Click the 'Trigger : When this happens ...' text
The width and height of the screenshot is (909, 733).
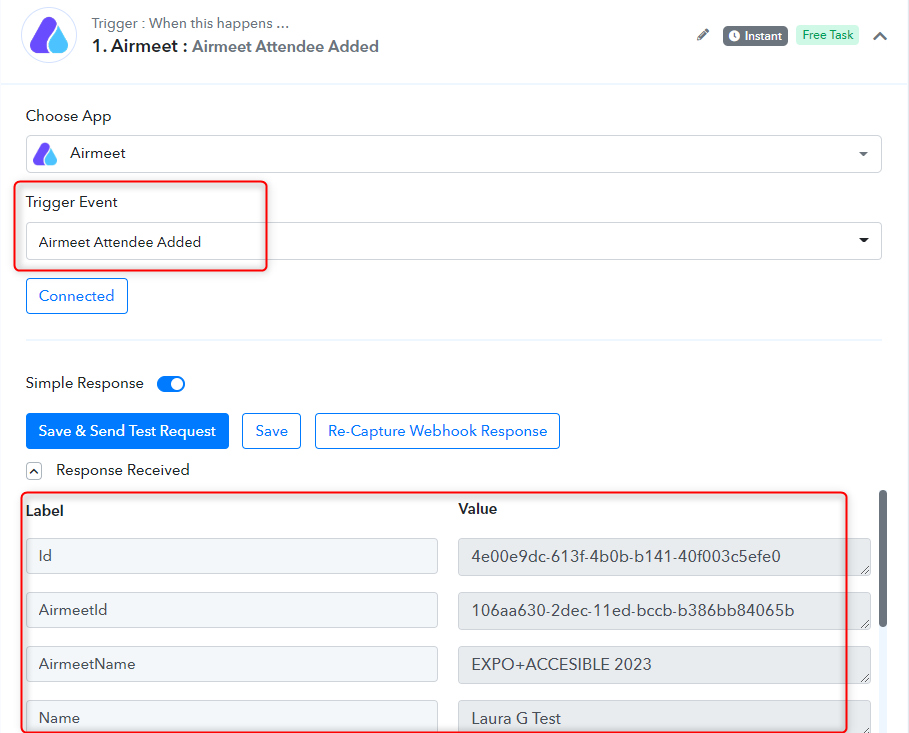point(190,23)
